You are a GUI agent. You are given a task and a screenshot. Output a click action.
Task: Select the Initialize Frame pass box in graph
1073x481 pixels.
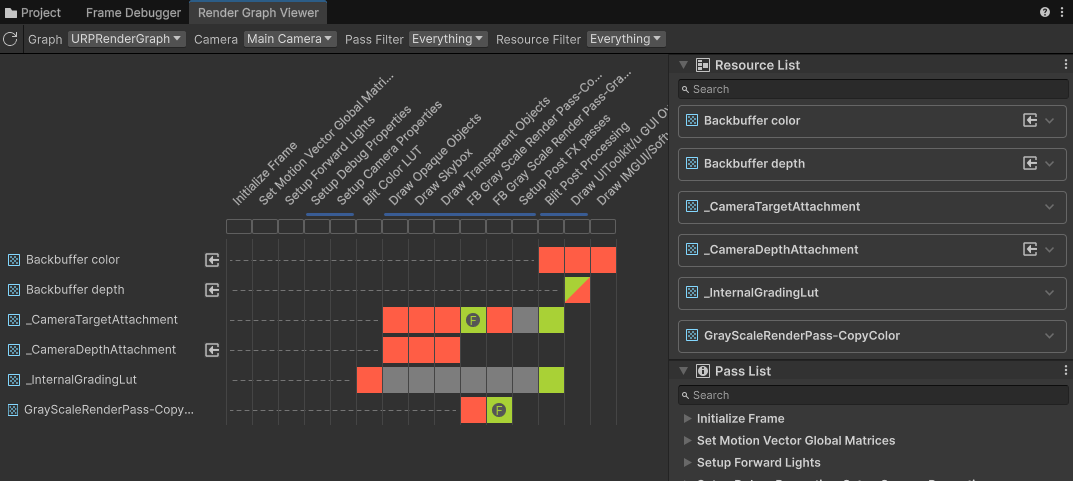[x=239, y=226]
